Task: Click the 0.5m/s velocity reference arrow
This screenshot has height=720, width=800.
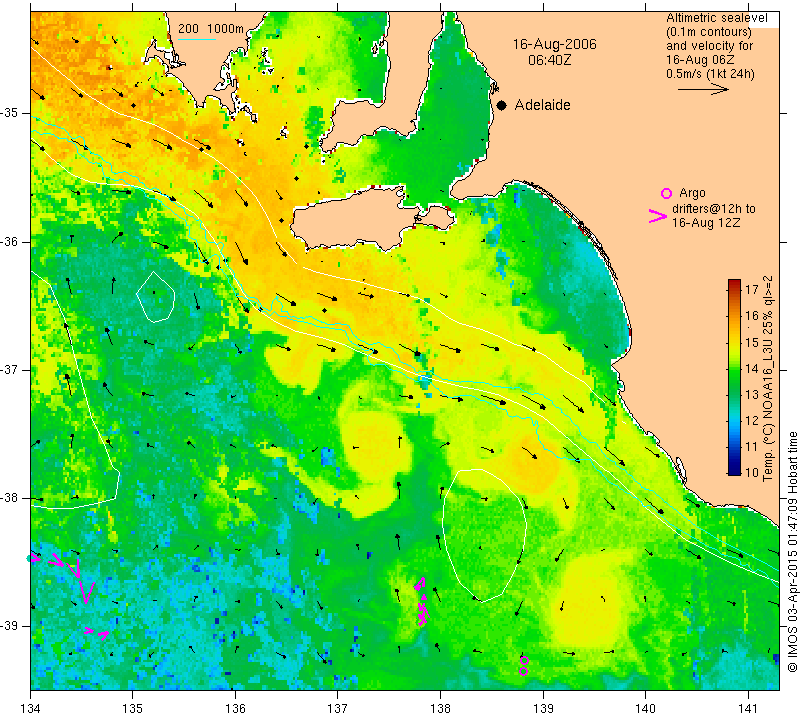Action: (x=704, y=89)
